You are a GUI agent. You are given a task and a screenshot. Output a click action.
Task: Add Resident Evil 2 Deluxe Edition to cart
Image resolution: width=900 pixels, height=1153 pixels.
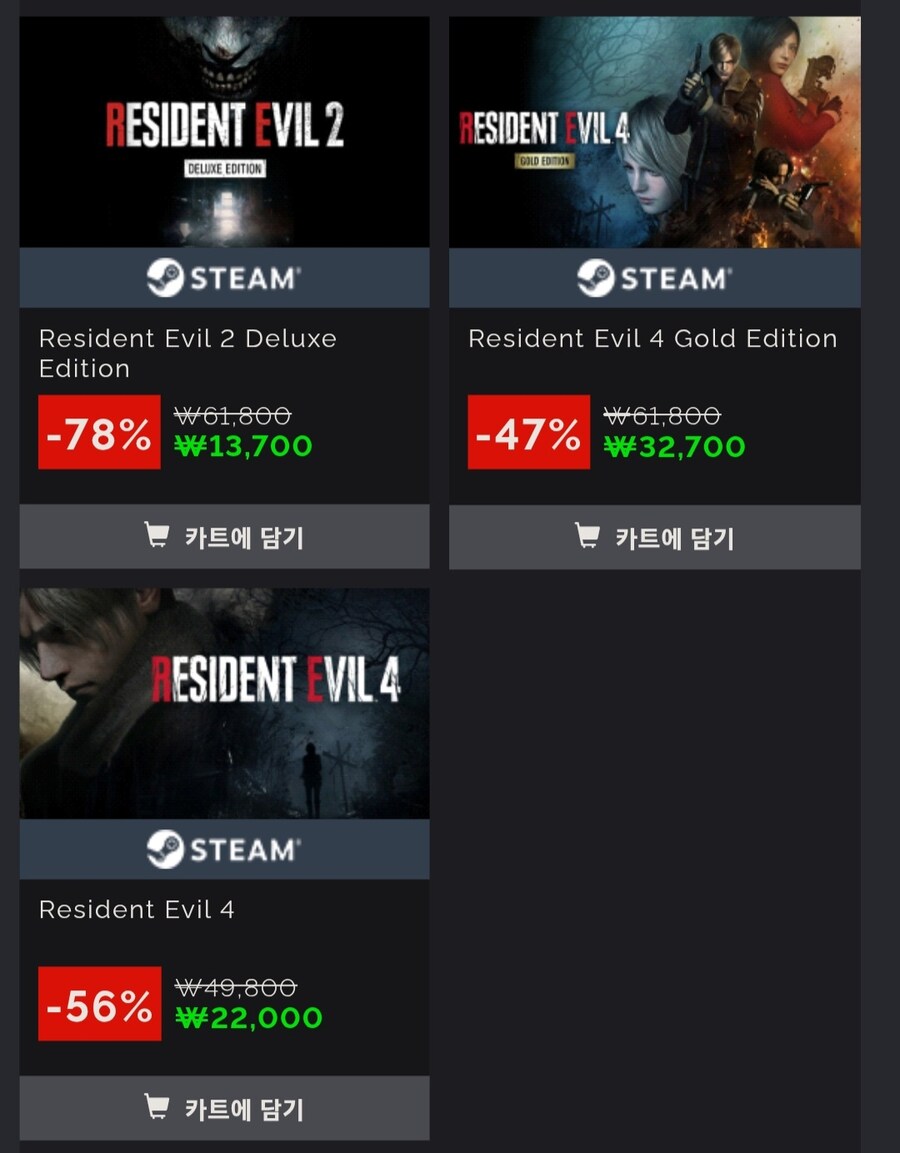click(224, 536)
